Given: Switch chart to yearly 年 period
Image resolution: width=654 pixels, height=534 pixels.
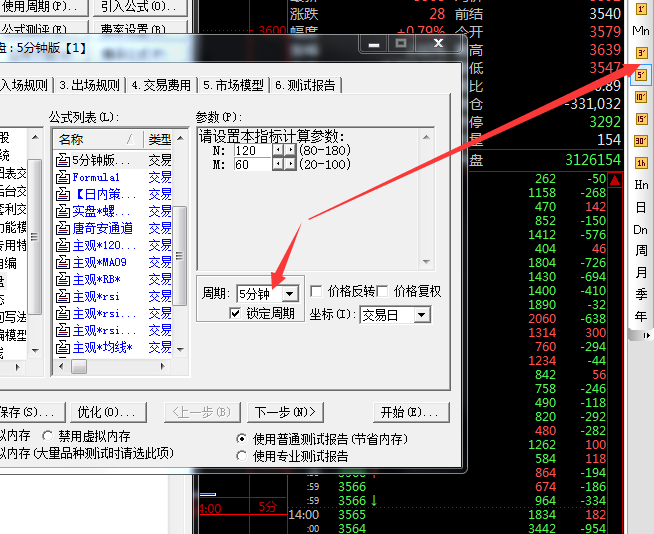Looking at the screenshot, I should [x=641, y=317].
